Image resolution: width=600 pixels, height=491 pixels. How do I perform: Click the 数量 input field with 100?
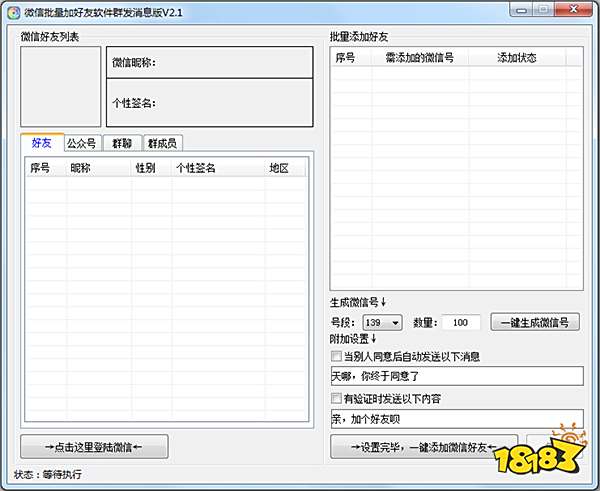coord(461,323)
